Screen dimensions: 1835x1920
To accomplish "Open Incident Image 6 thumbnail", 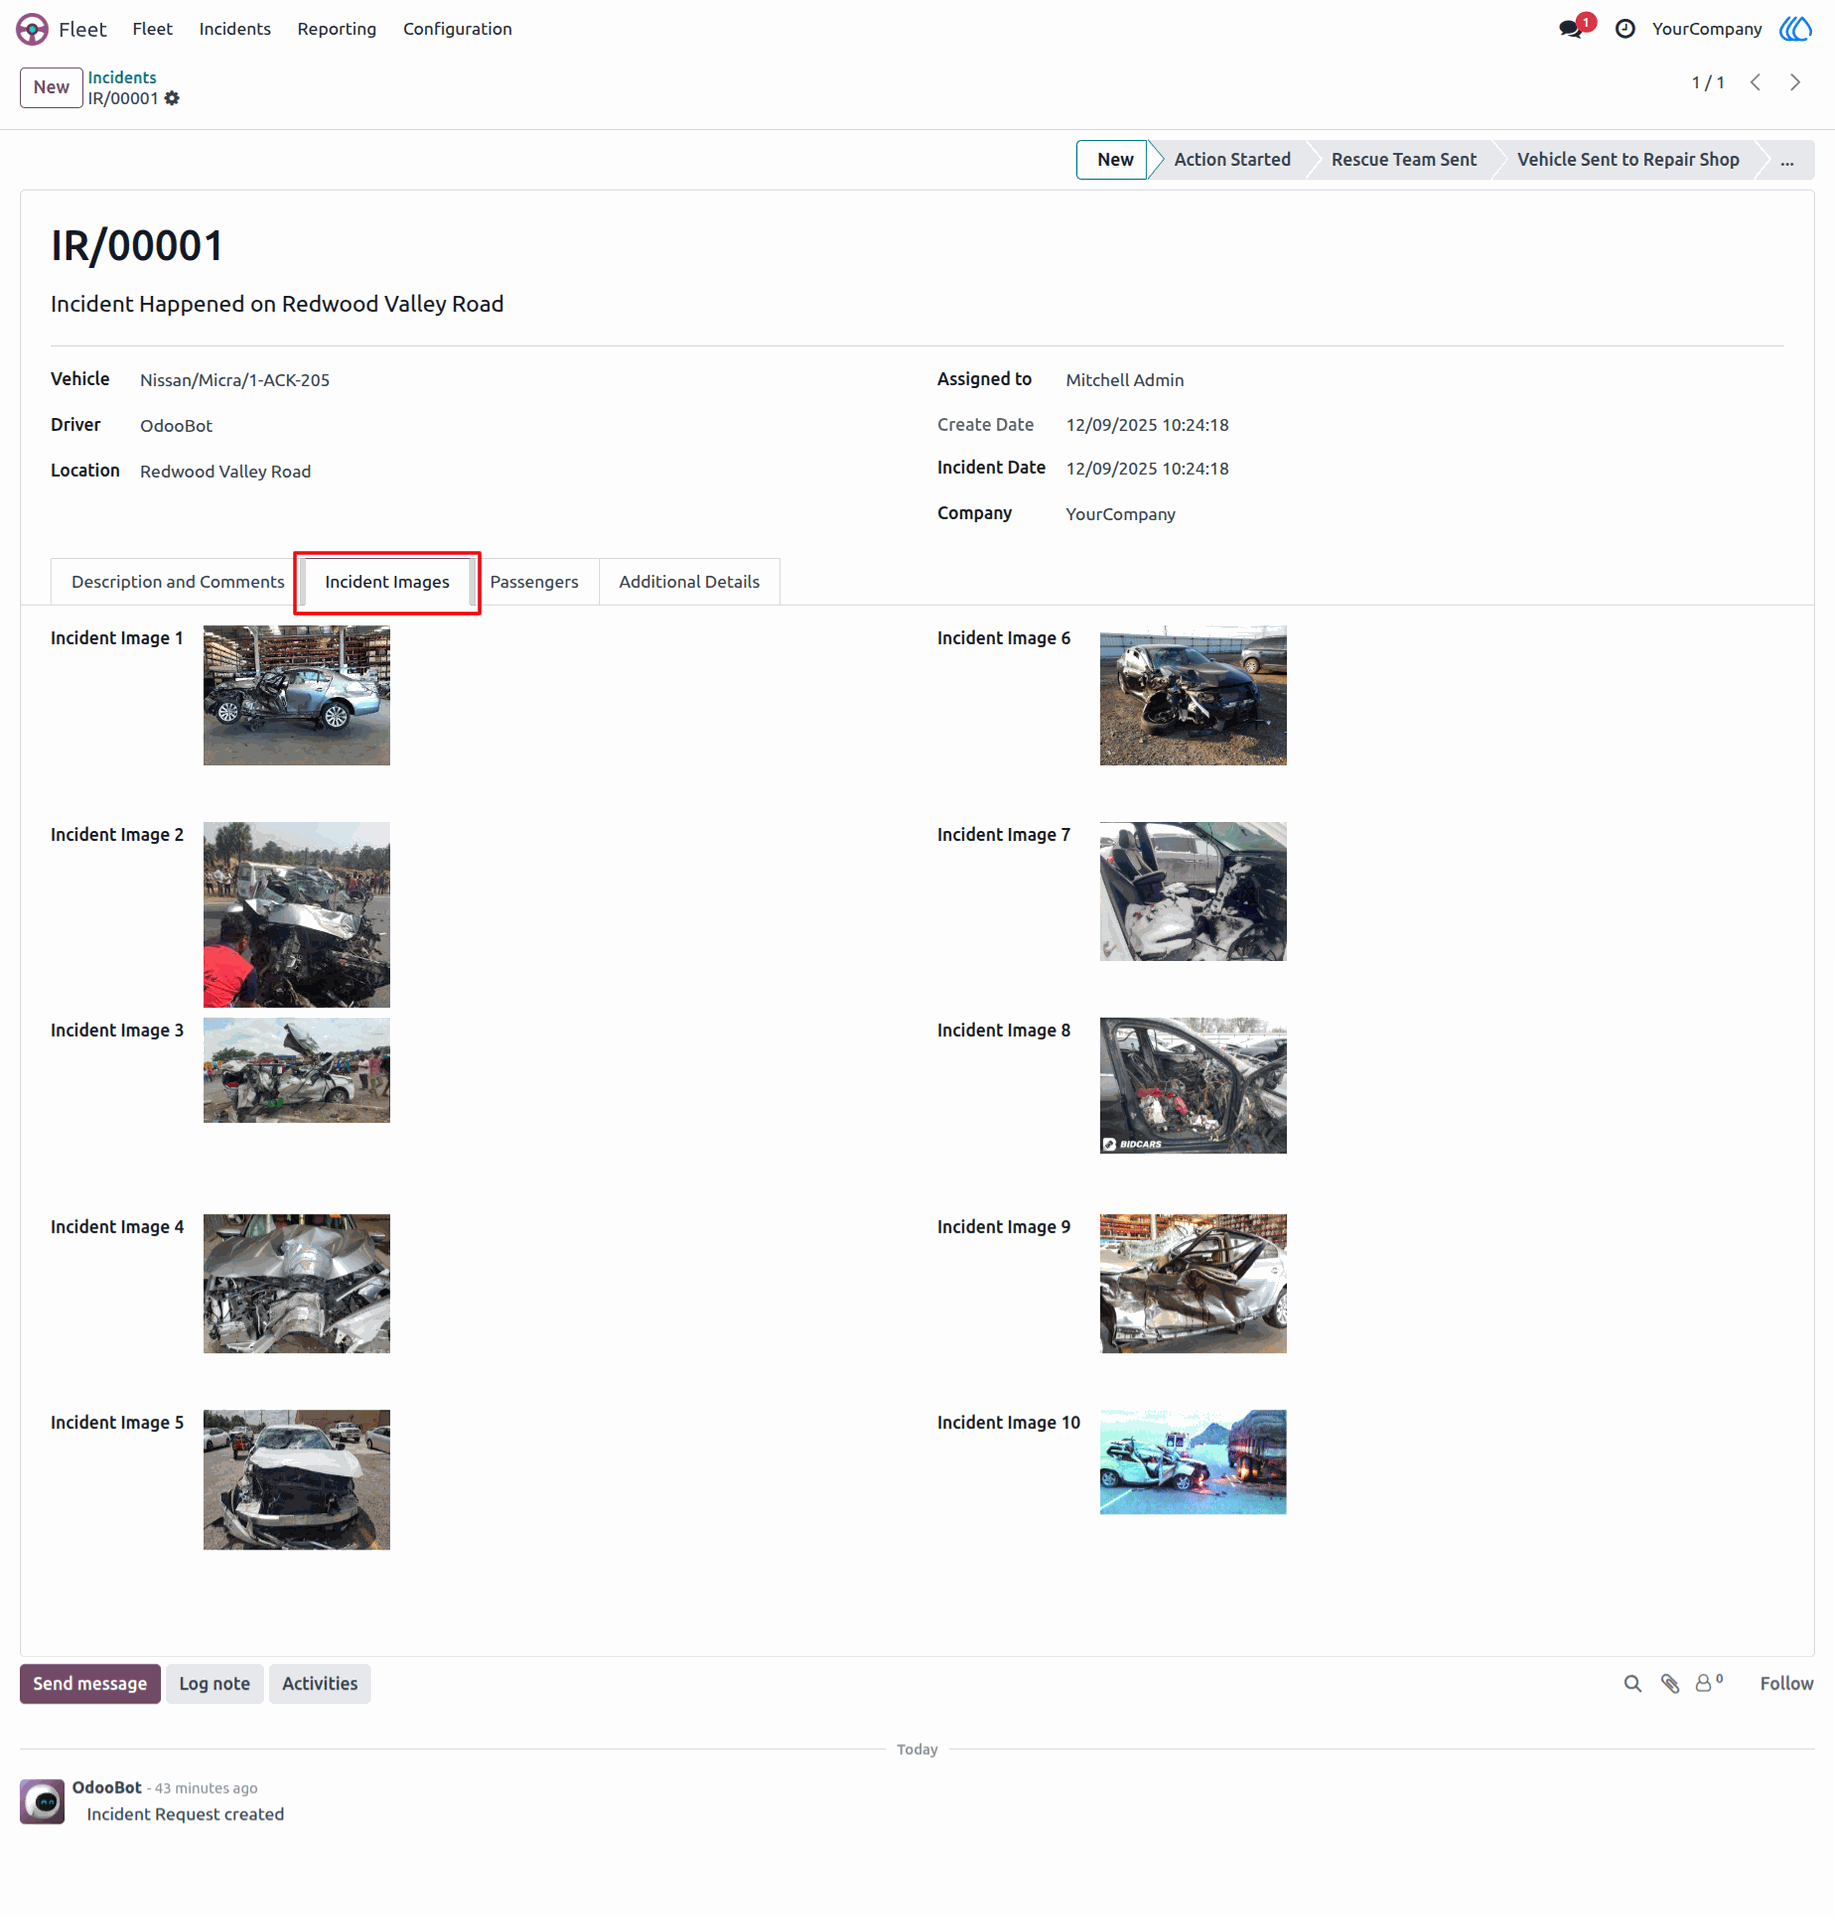I will (1193, 696).
